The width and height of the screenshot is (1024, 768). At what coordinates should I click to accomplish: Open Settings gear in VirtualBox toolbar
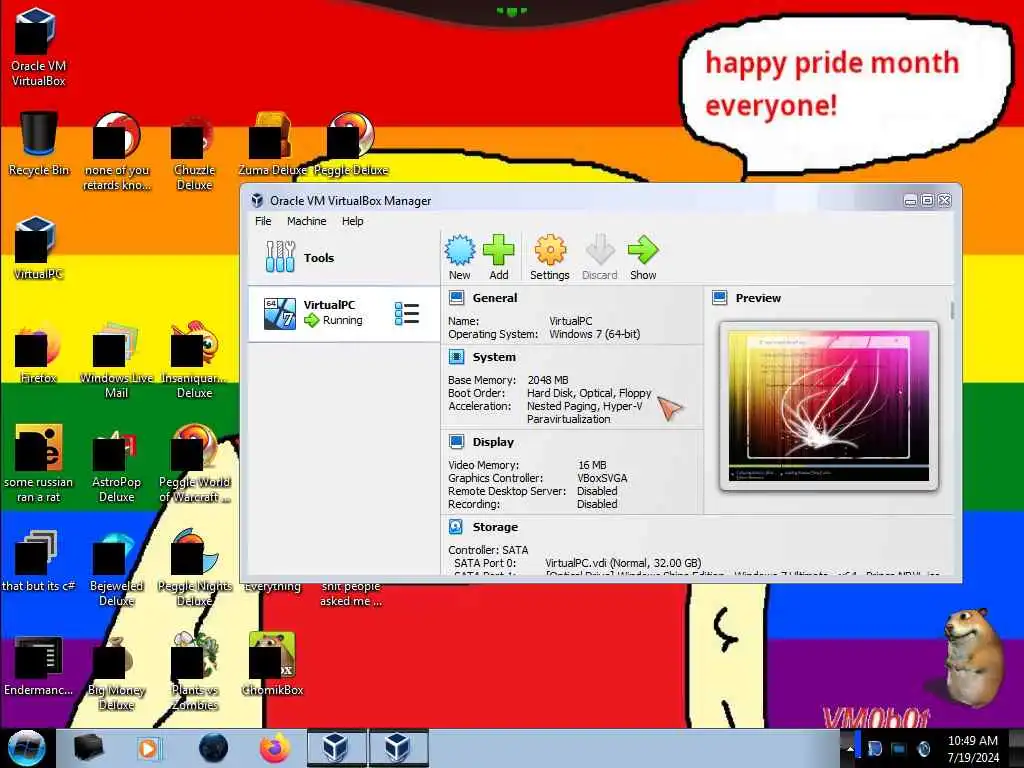(550, 250)
